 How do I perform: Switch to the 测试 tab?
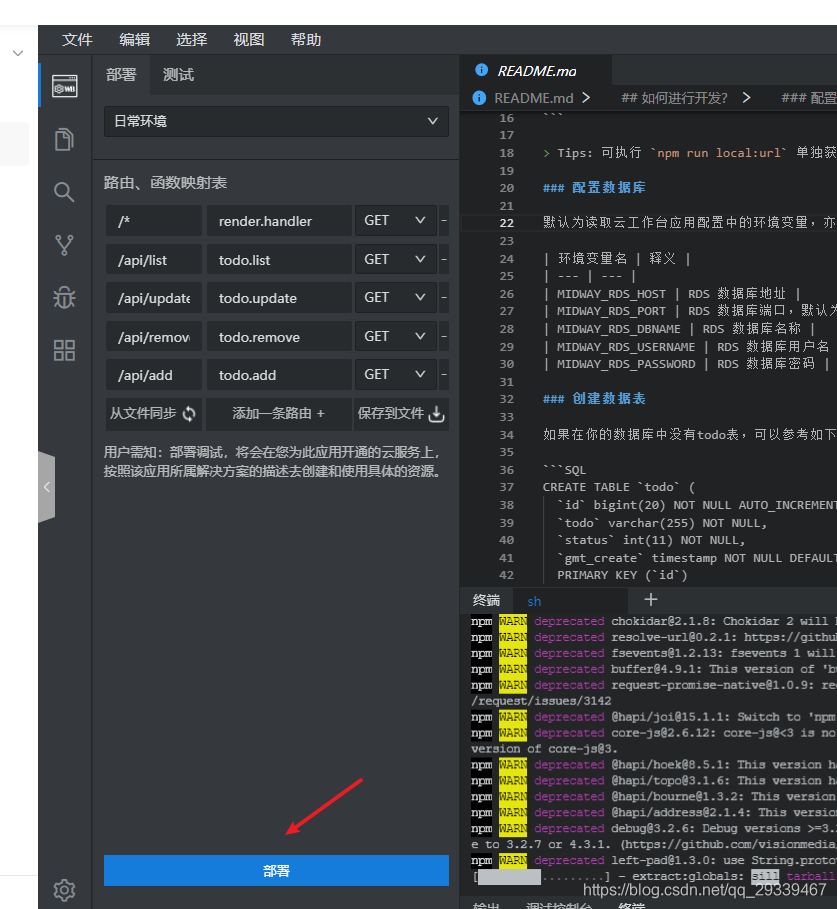tap(179, 75)
